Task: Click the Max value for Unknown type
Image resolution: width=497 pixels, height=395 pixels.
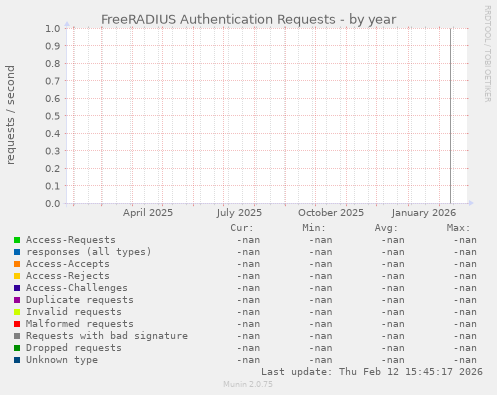Action: pos(465,360)
